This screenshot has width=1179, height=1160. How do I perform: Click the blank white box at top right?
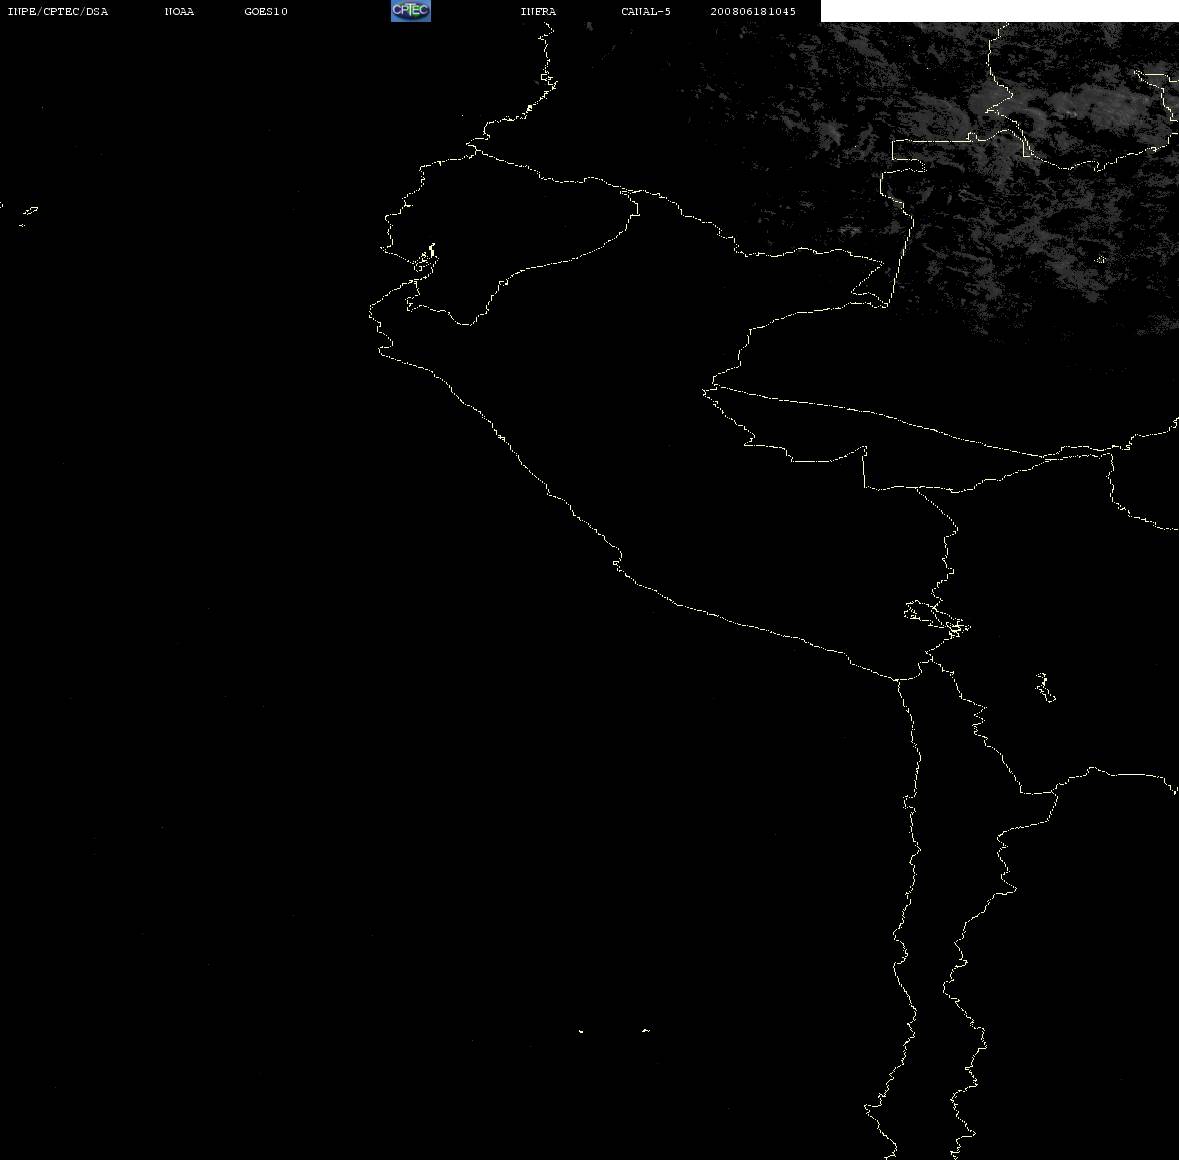pos(999,11)
